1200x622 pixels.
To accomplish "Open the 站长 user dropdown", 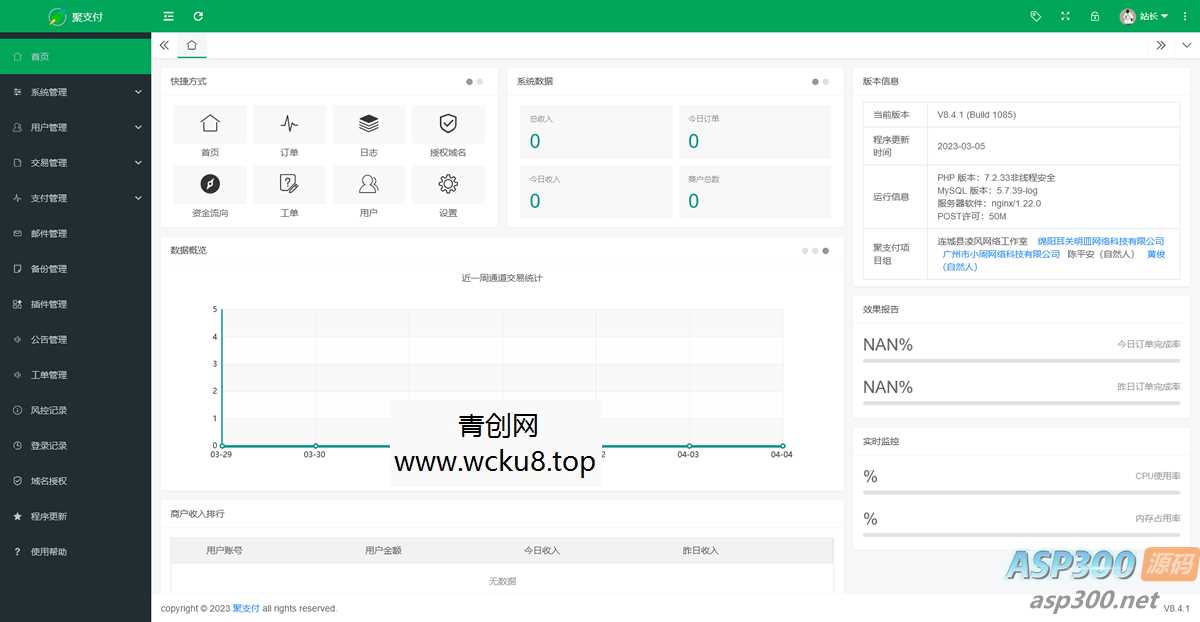I will (1148, 15).
